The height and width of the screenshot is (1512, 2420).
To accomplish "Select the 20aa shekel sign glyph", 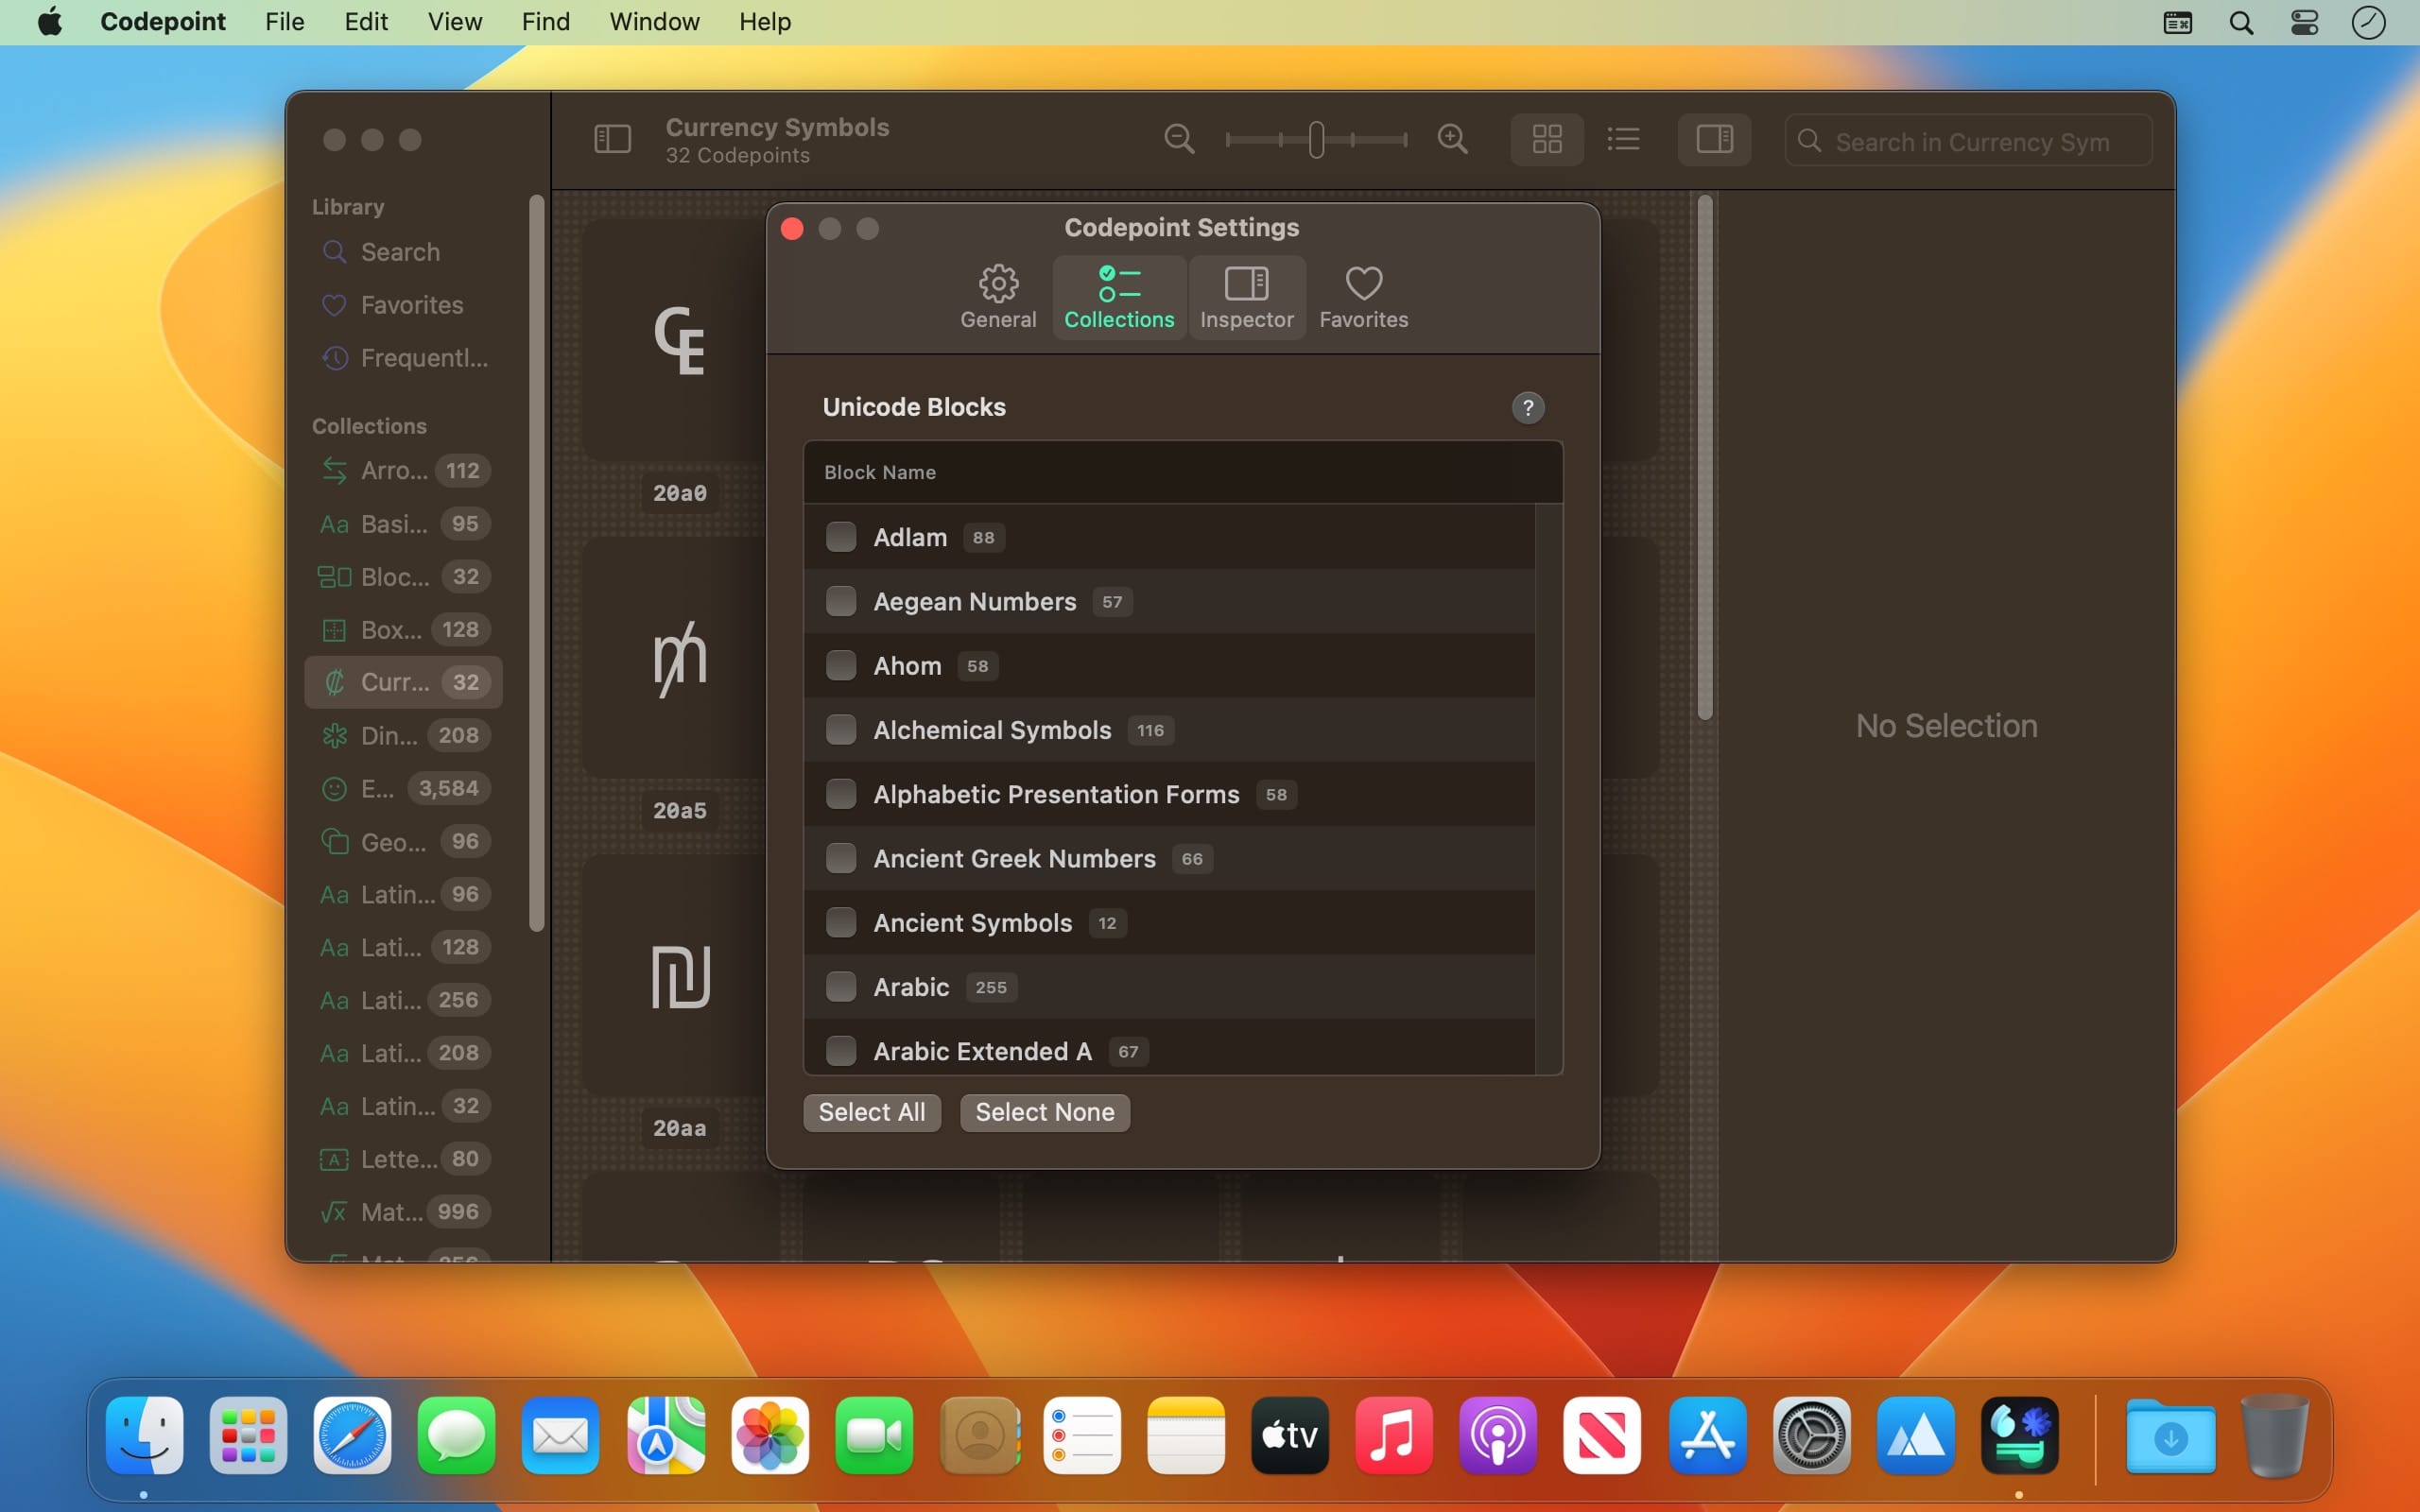I will coord(680,976).
